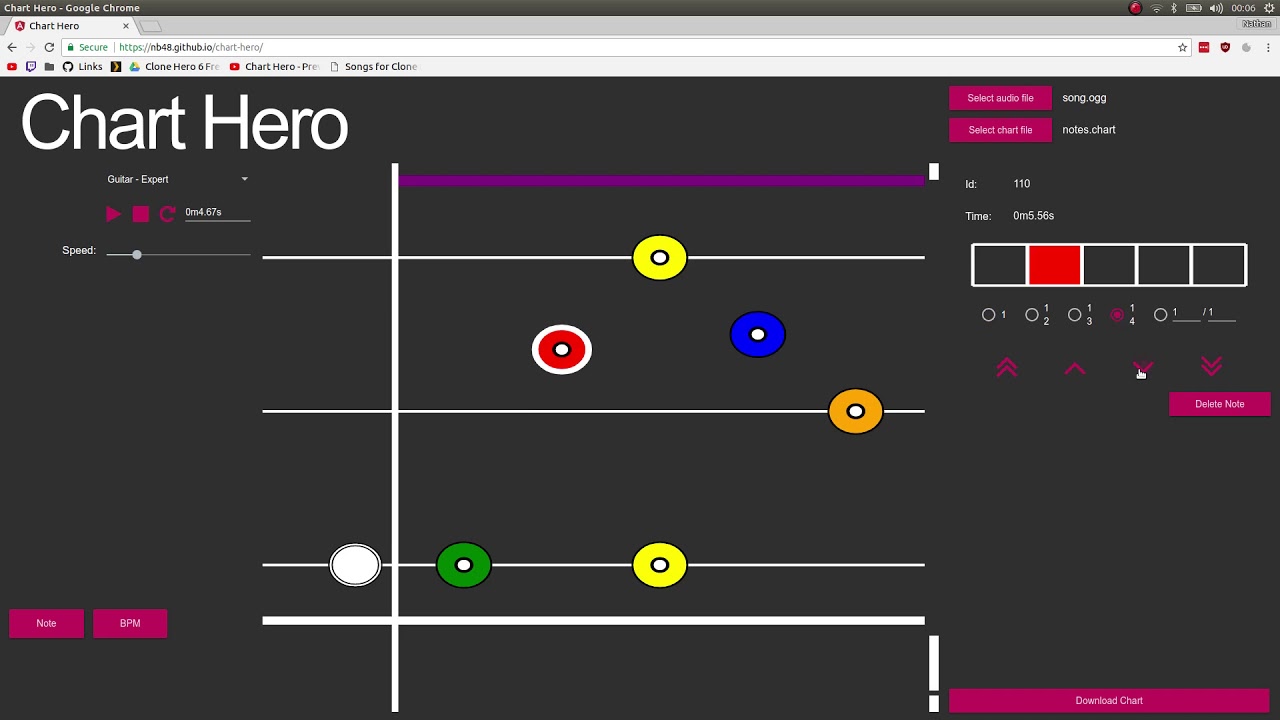Toggle the red fret box in note editor
This screenshot has height=720, width=1280.
[x=1055, y=265]
